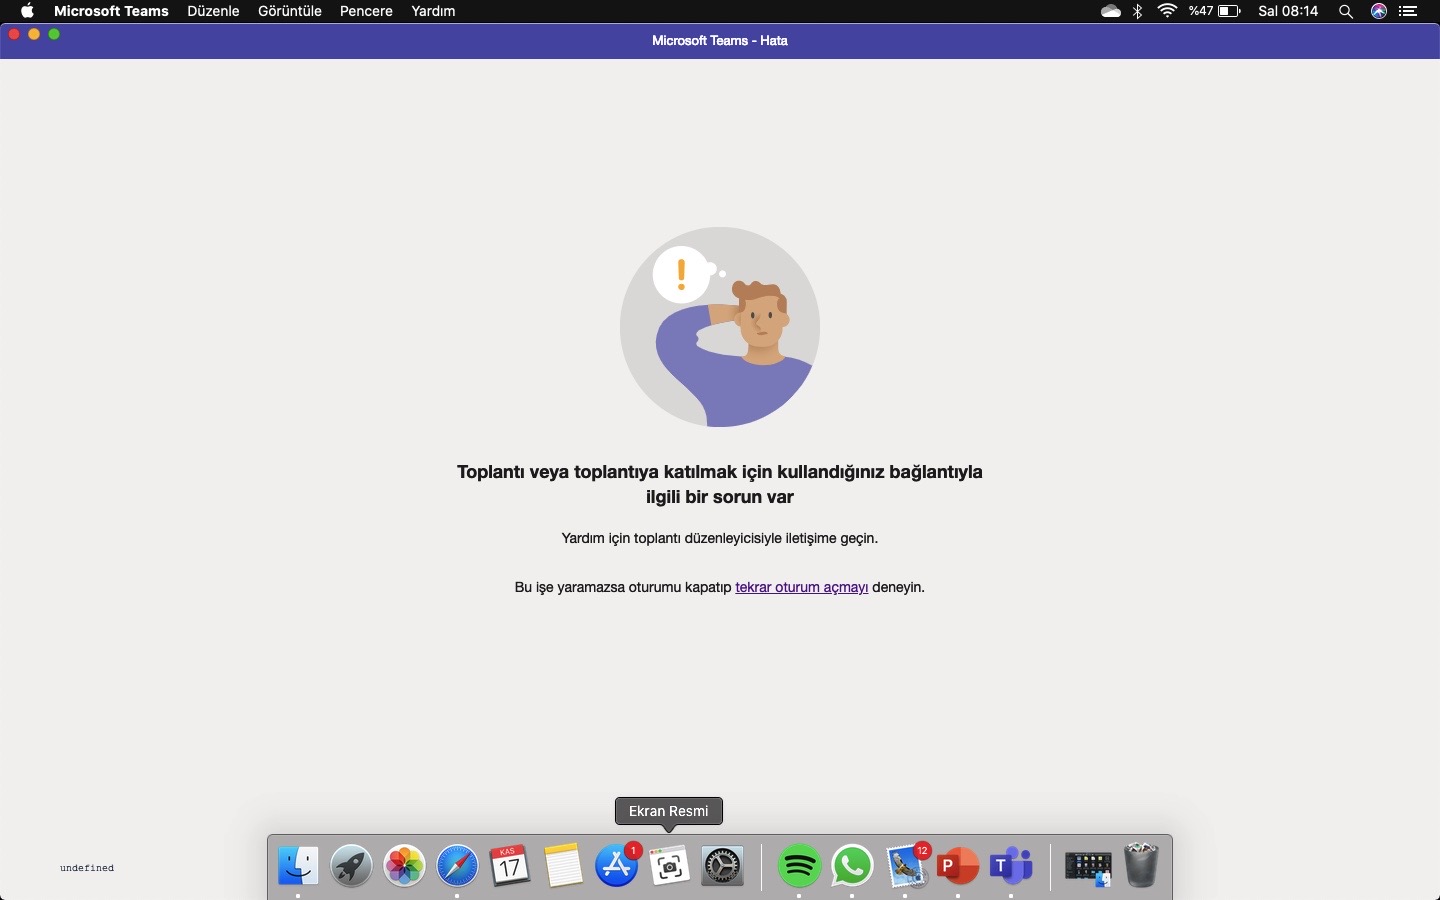This screenshot has width=1440, height=900.
Task: Click the Microsoft Teams dock icon
Action: 1012,866
